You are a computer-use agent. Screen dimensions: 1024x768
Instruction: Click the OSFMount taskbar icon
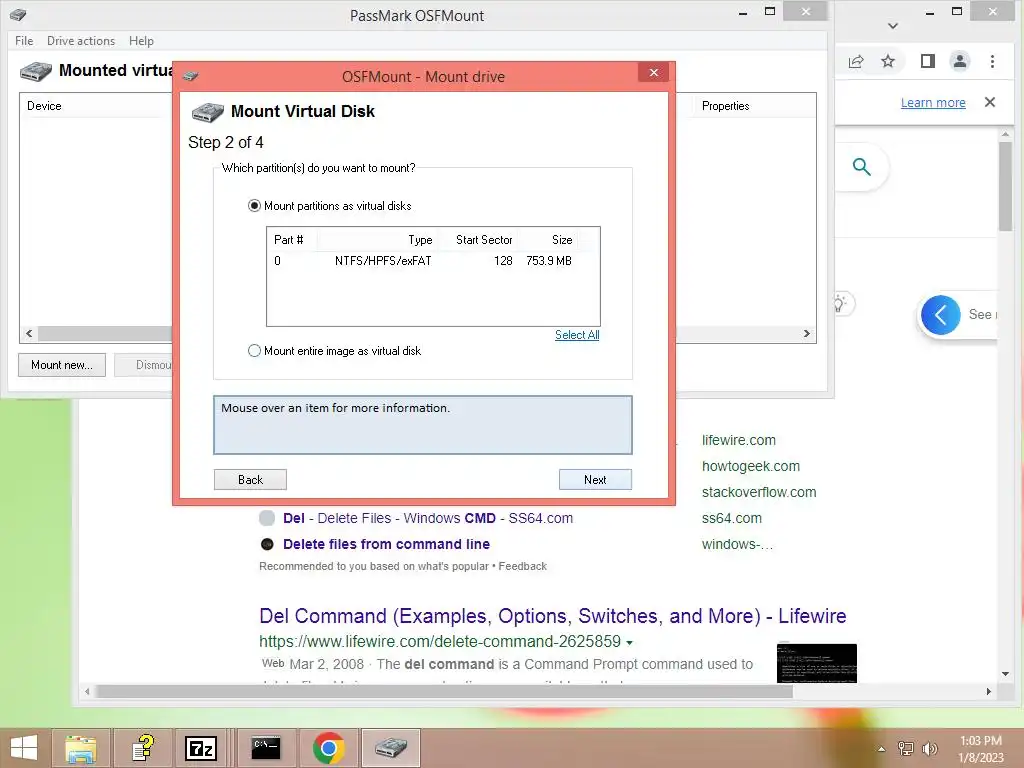click(x=391, y=748)
